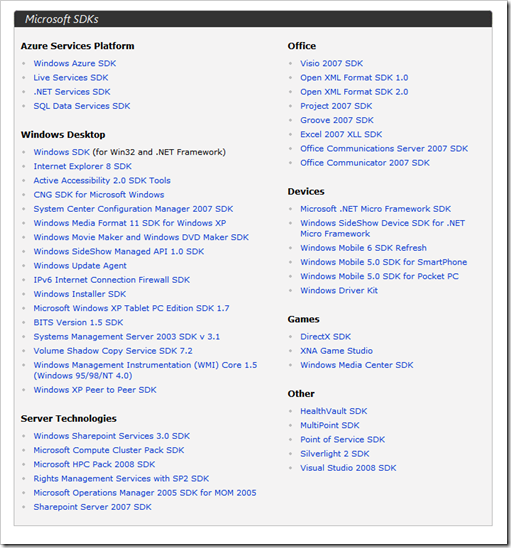511x548 pixels.
Task: Open Groove 2007 SDK
Action: [x=337, y=120]
